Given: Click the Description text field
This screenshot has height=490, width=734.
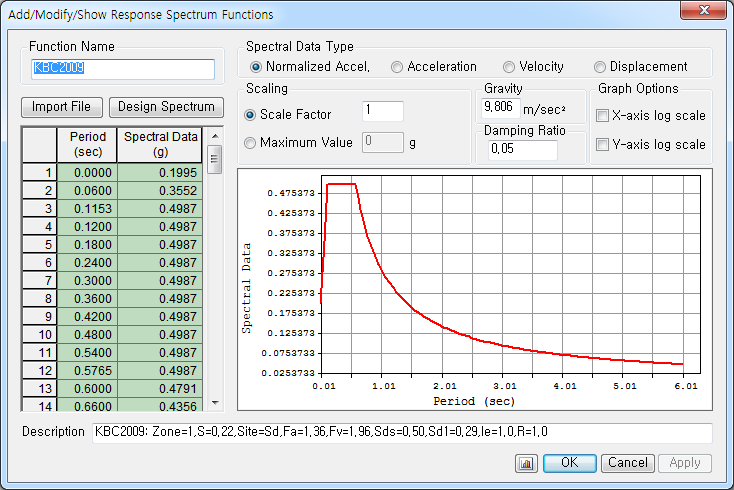Looking at the screenshot, I should 402,432.
